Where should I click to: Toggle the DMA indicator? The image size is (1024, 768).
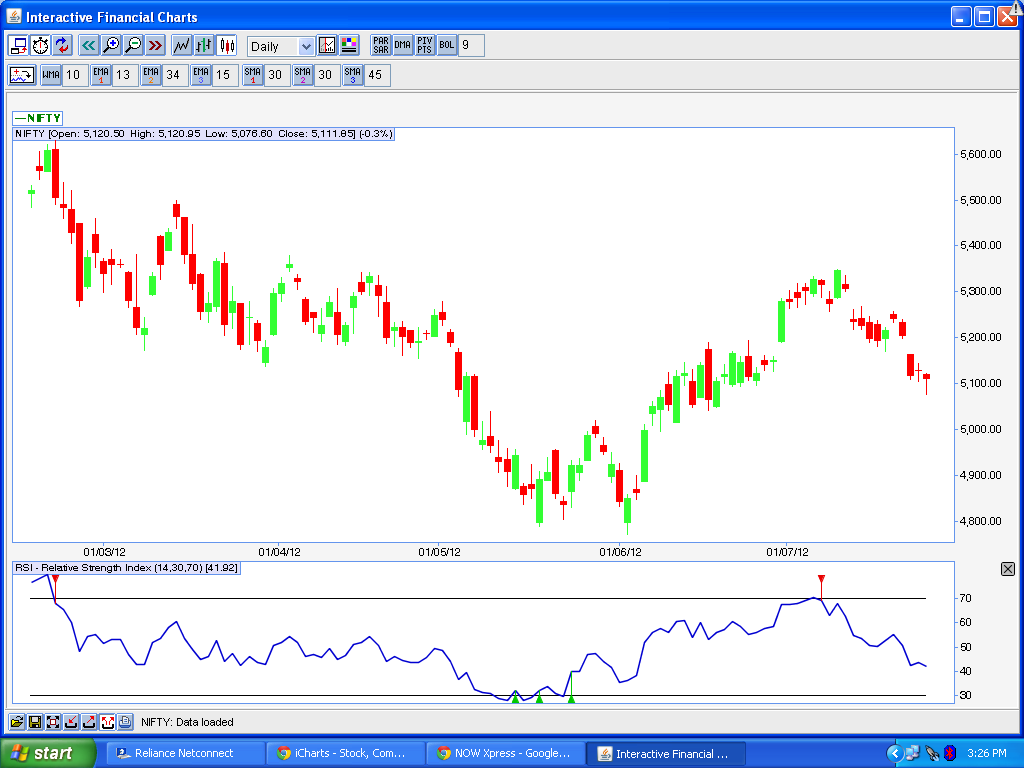(x=402, y=45)
